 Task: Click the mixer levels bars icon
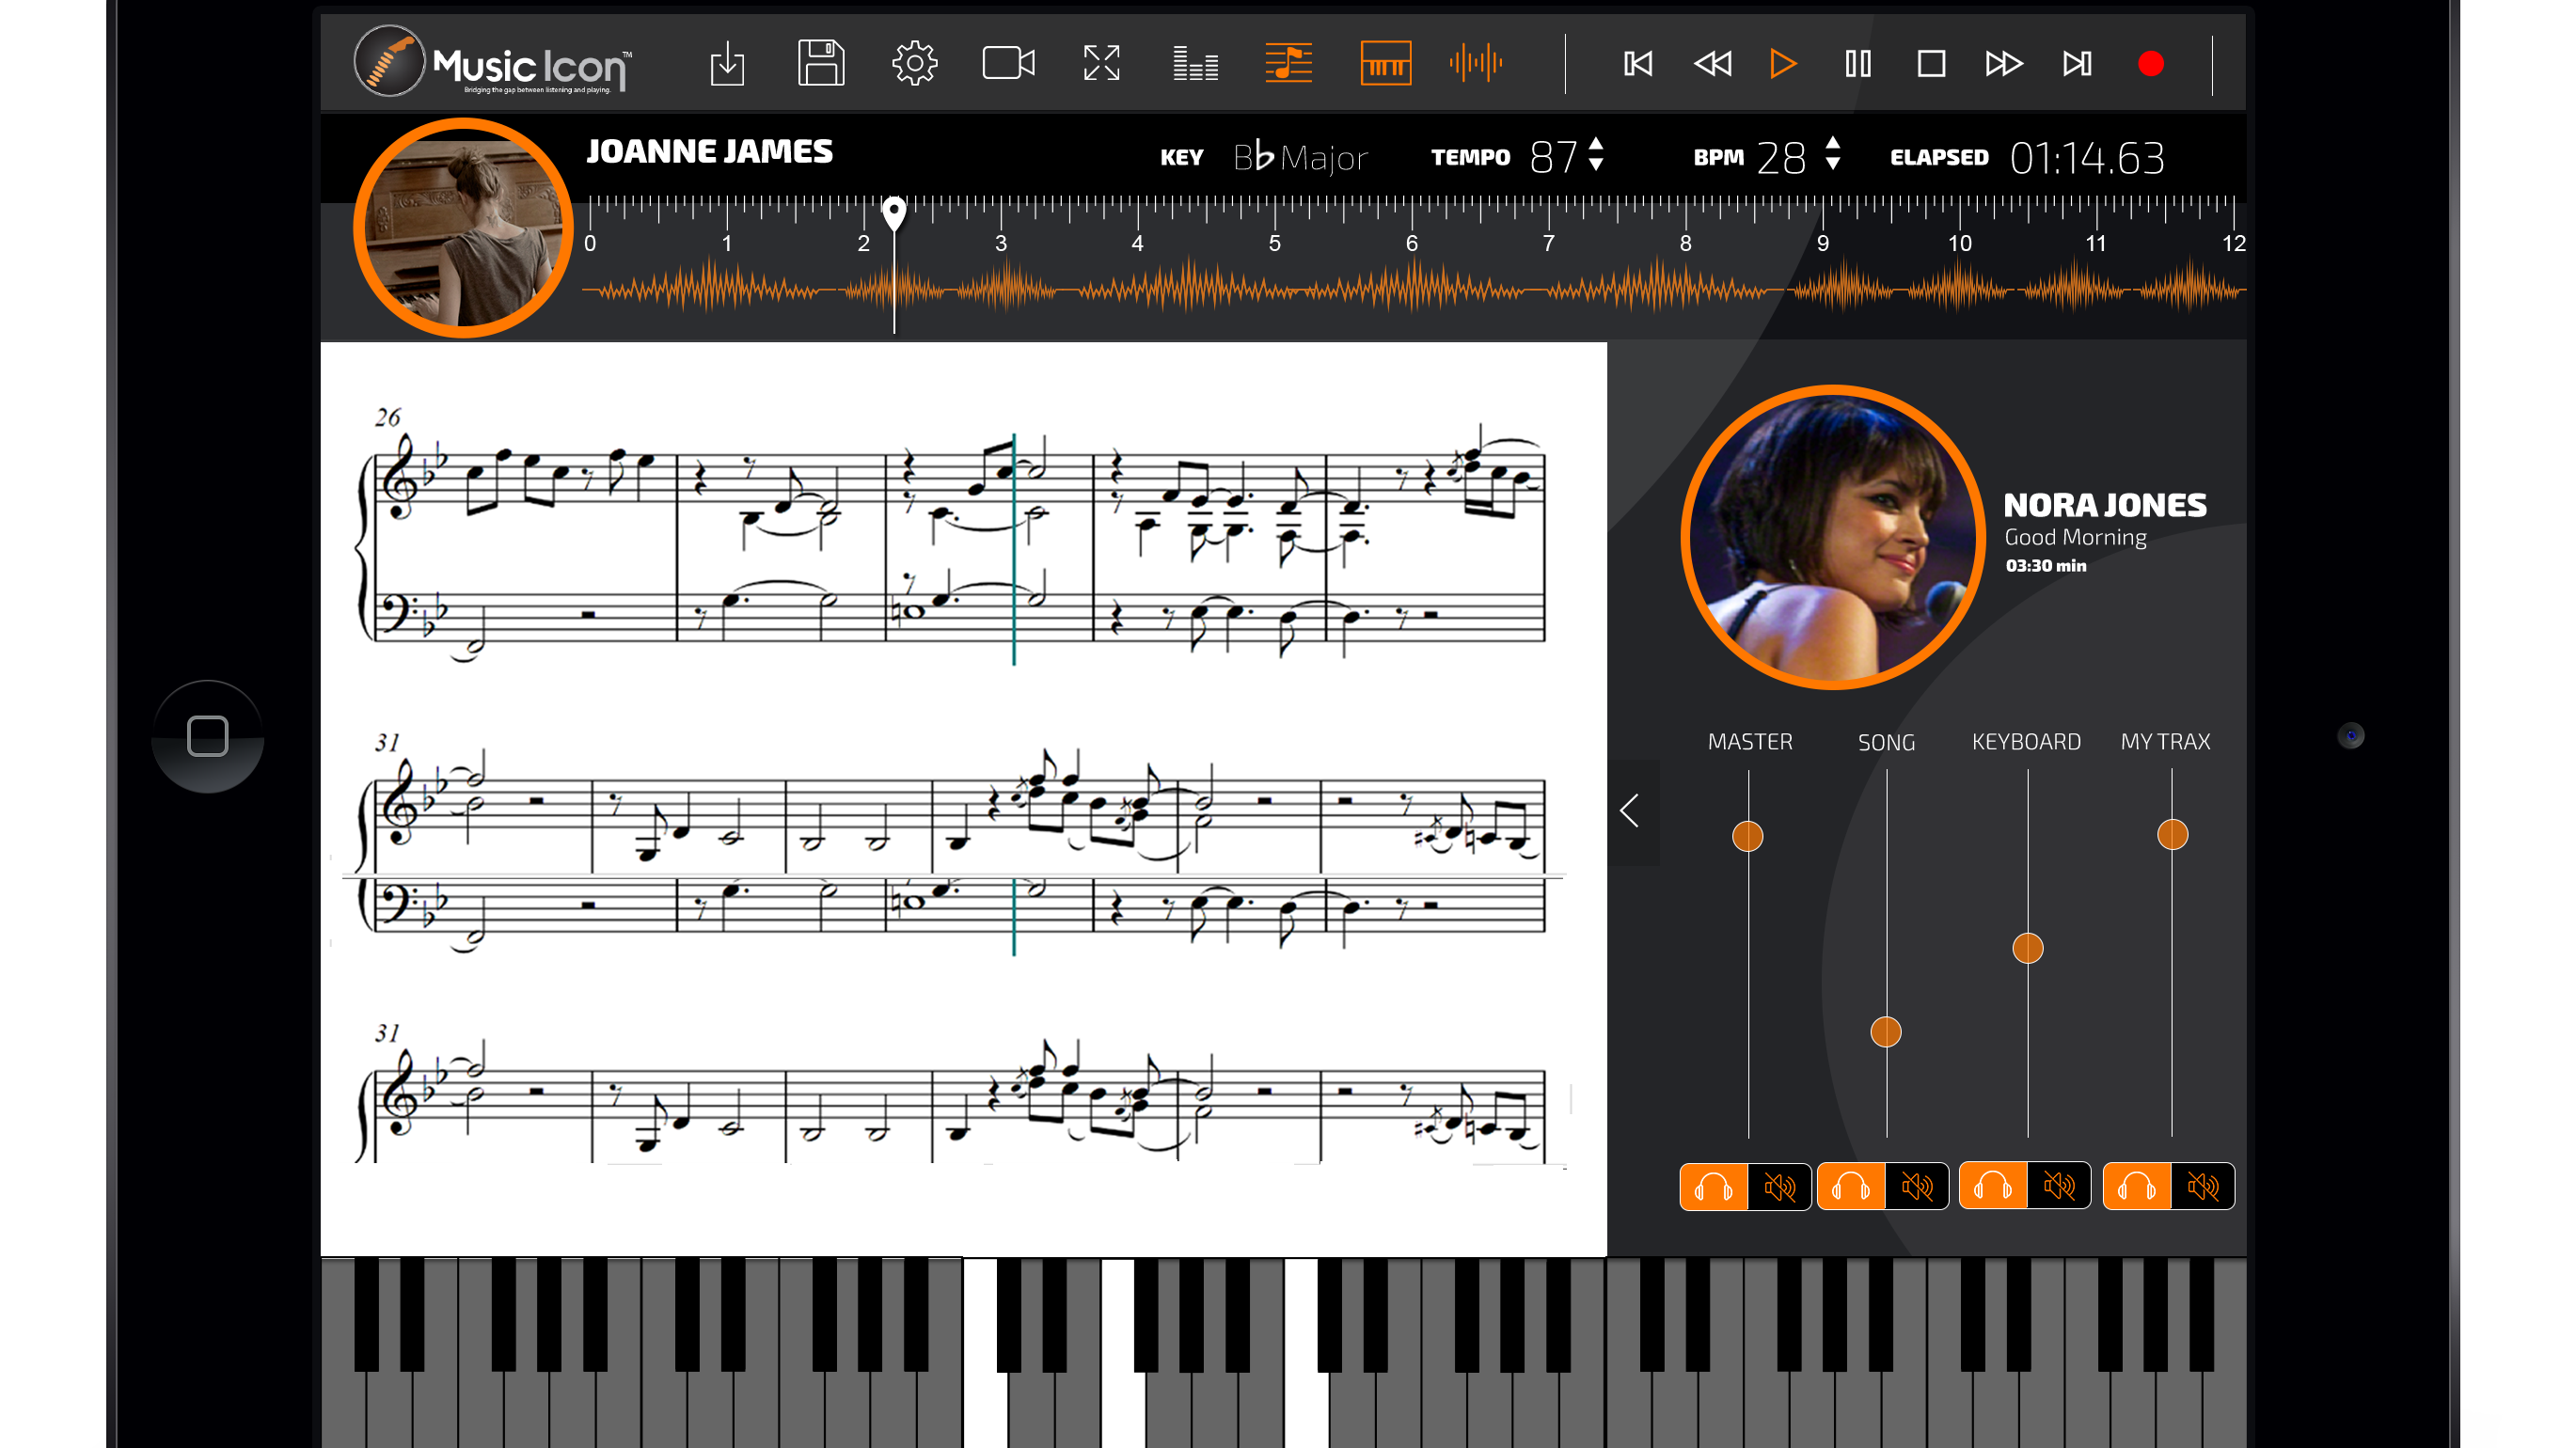tap(1195, 64)
